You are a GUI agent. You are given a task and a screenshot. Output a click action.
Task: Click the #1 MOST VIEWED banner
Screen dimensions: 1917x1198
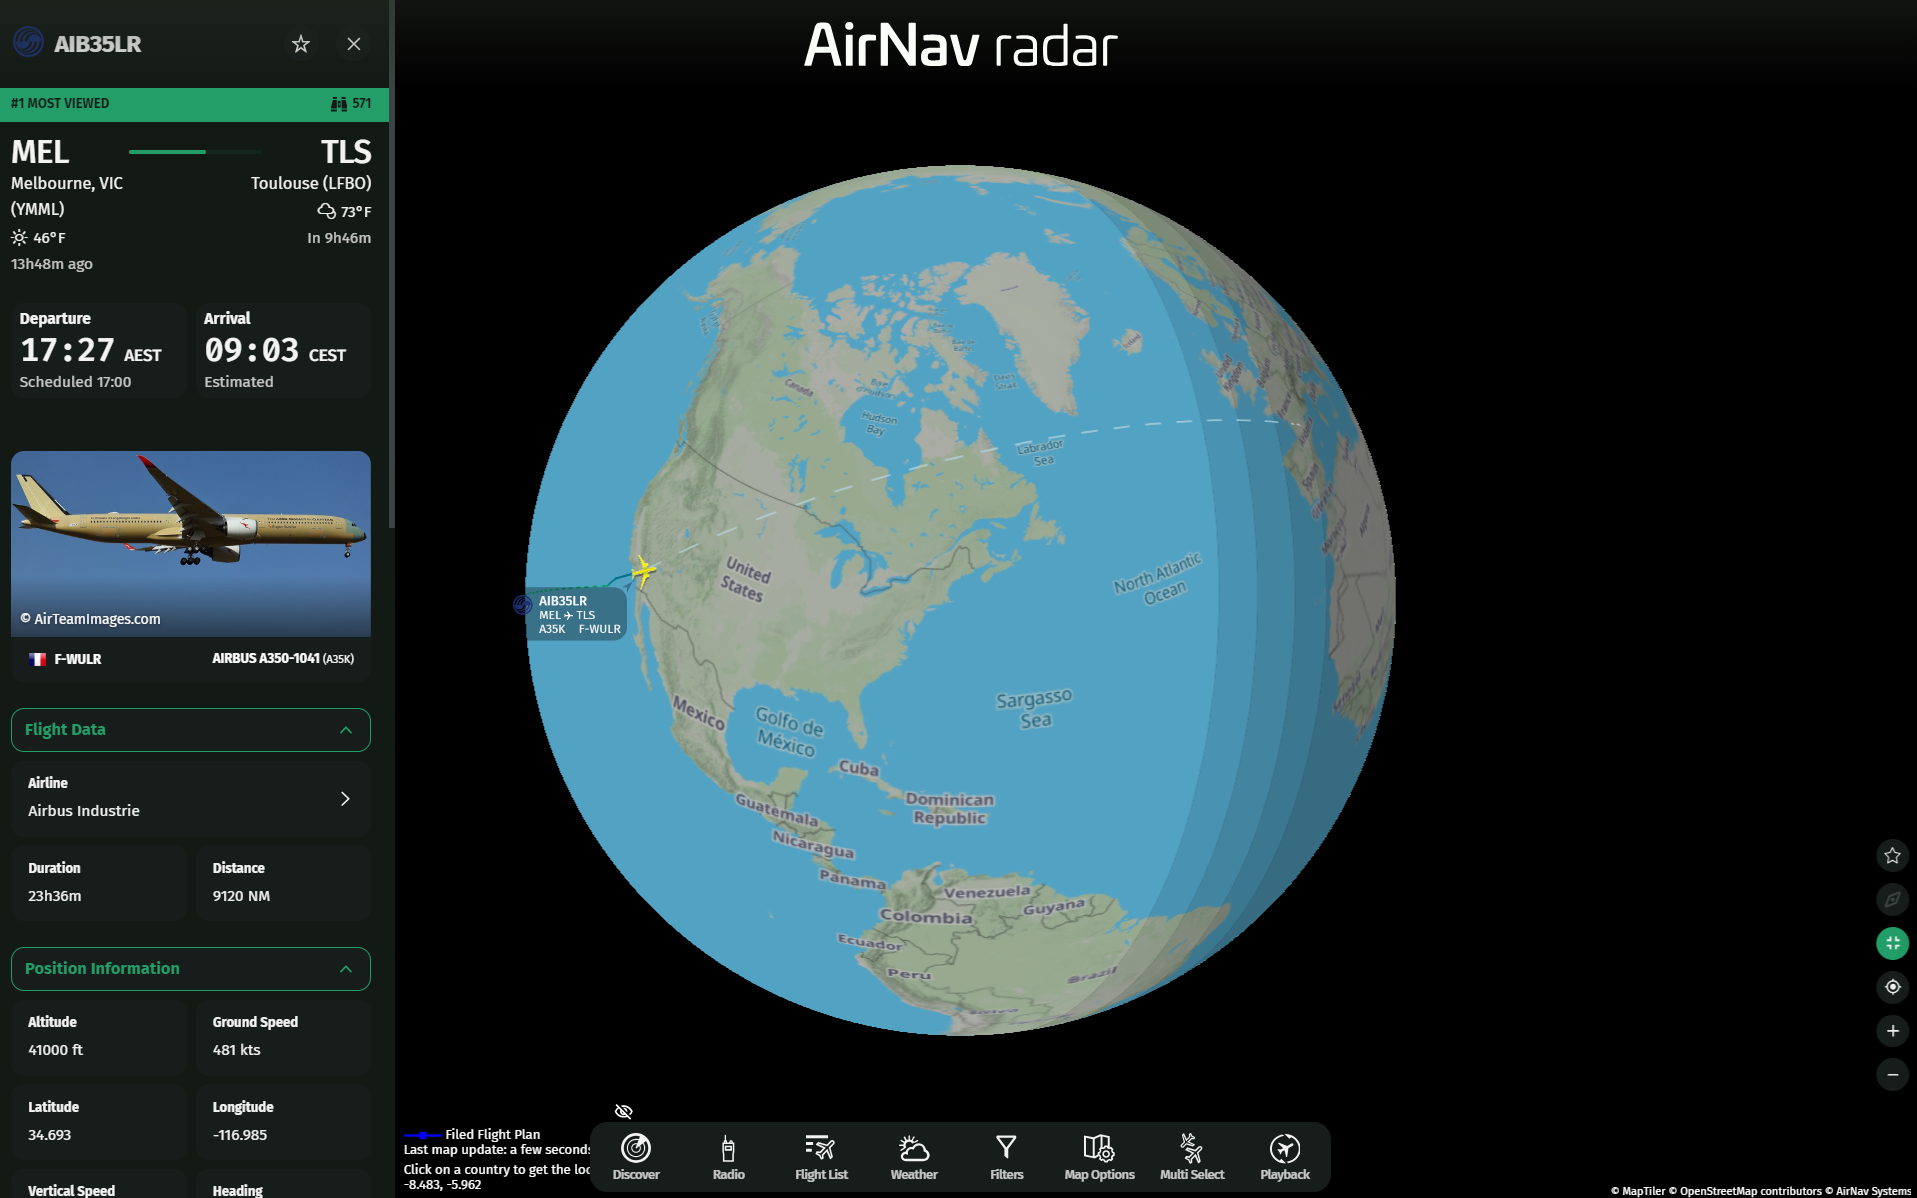[194, 104]
